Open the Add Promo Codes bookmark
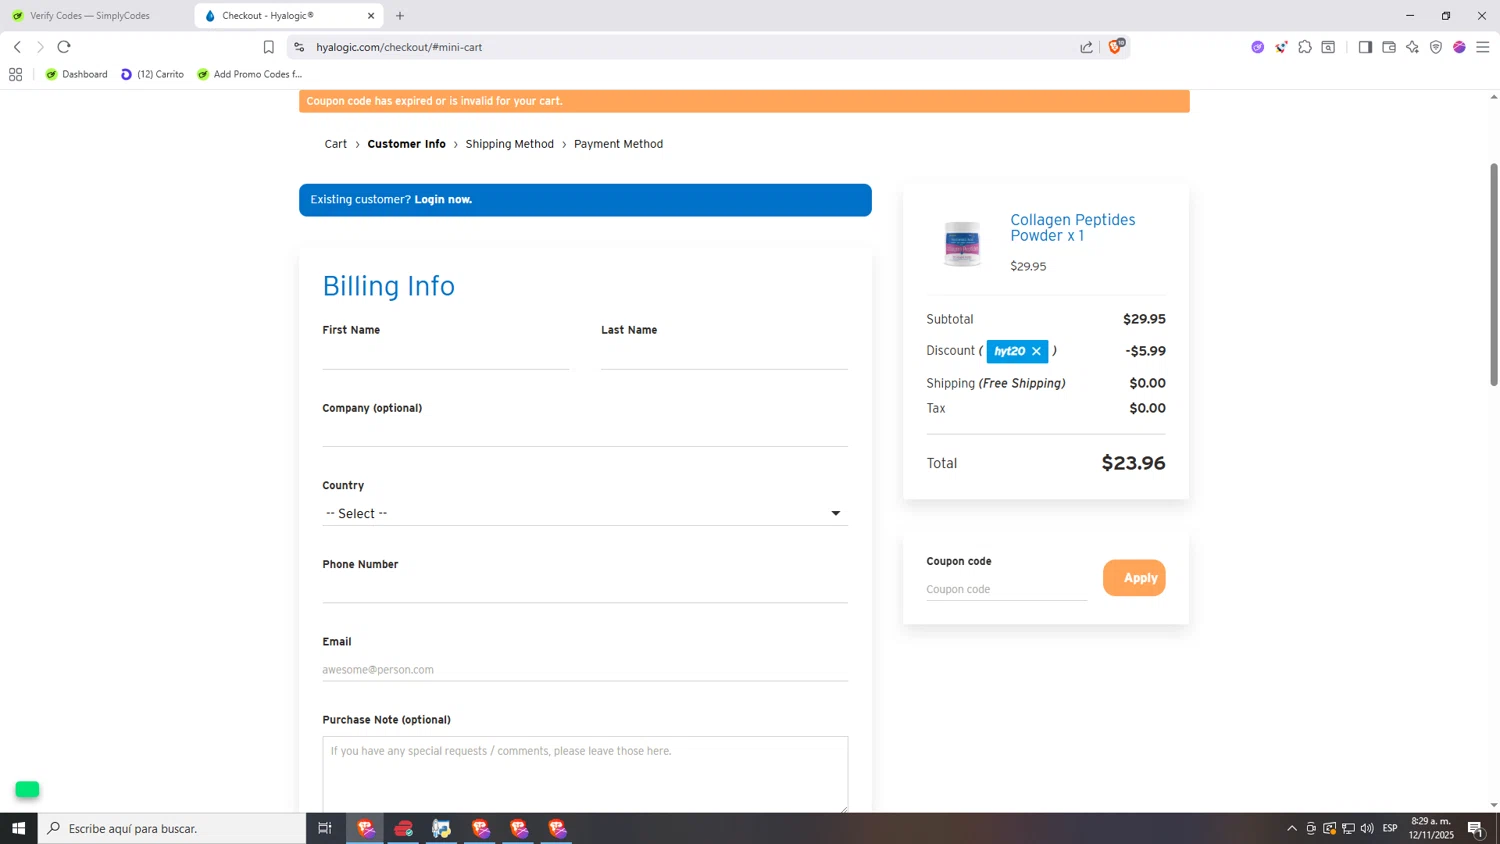 [250, 74]
